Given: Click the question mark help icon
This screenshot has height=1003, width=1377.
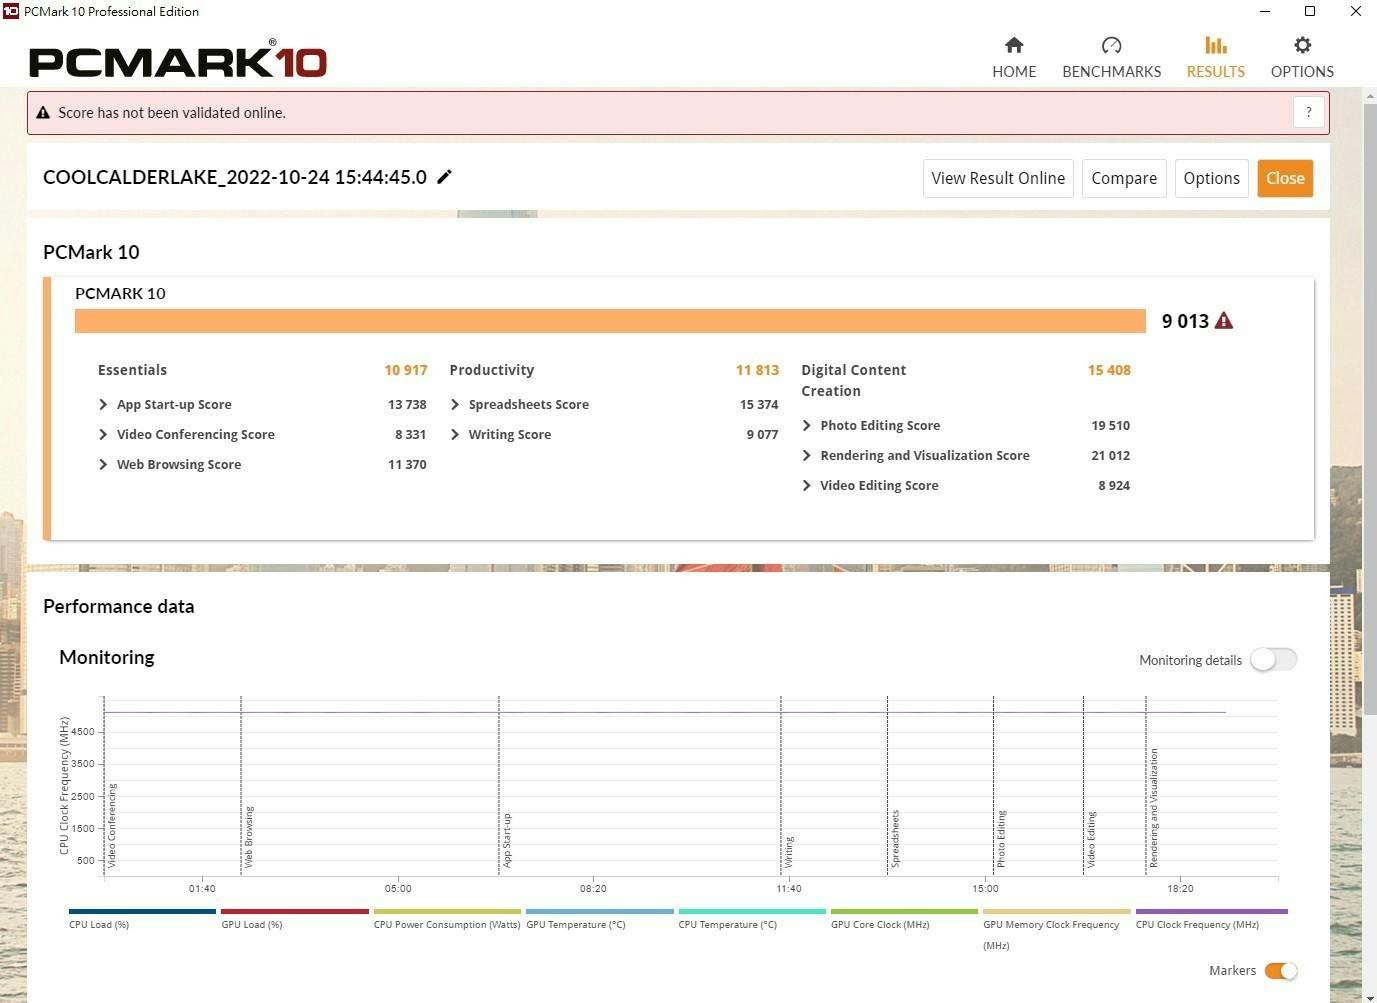Looking at the screenshot, I should coord(1308,113).
